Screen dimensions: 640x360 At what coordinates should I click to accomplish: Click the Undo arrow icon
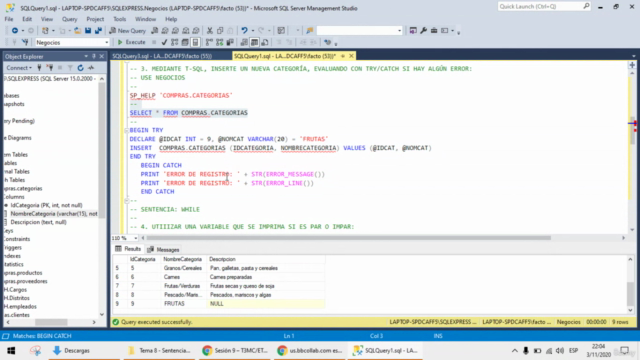point(244,31)
